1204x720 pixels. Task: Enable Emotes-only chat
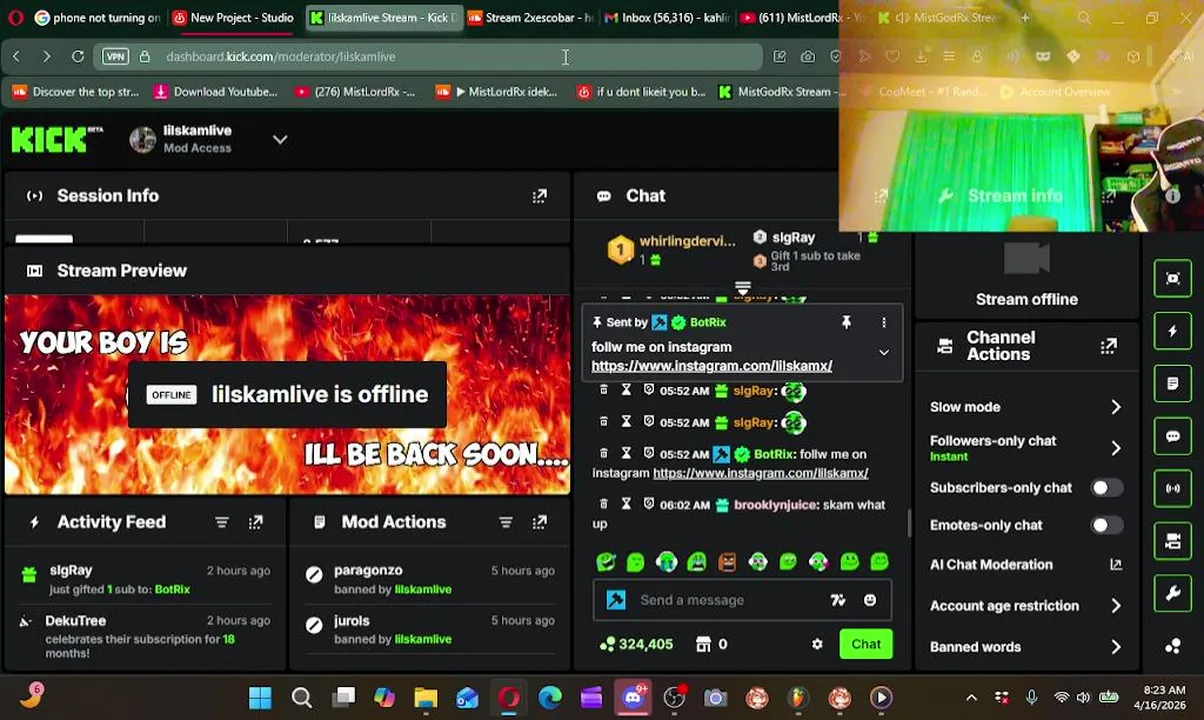(1106, 525)
